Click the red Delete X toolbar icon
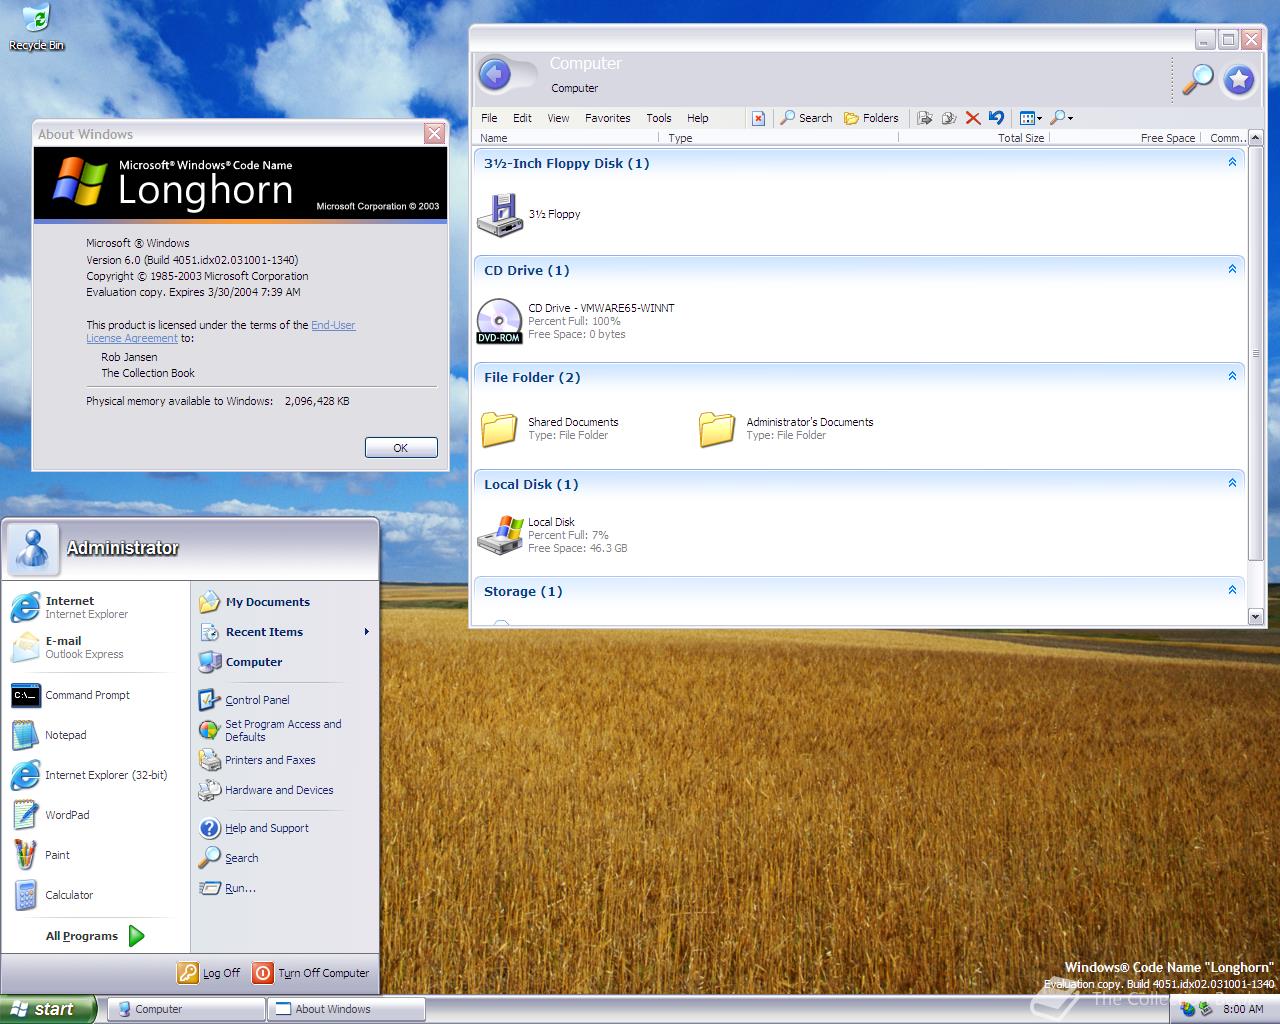1280x1024 pixels. click(973, 118)
